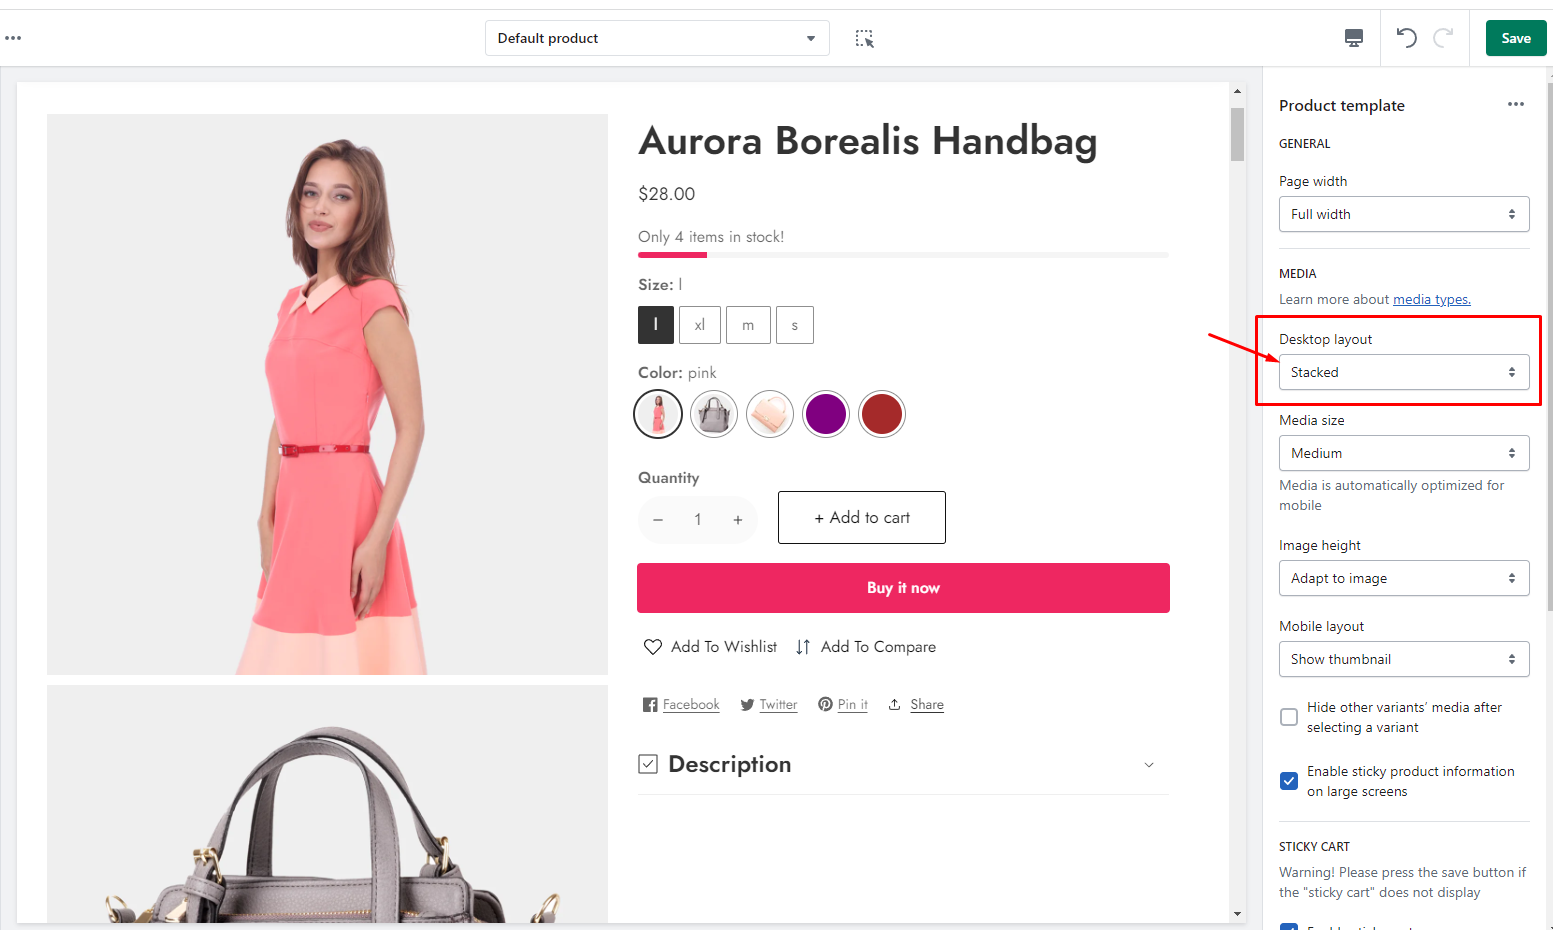Click the Add To Wishlist heart icon
The height and width of the screenshot is (930, 1553).
[653, 647]
